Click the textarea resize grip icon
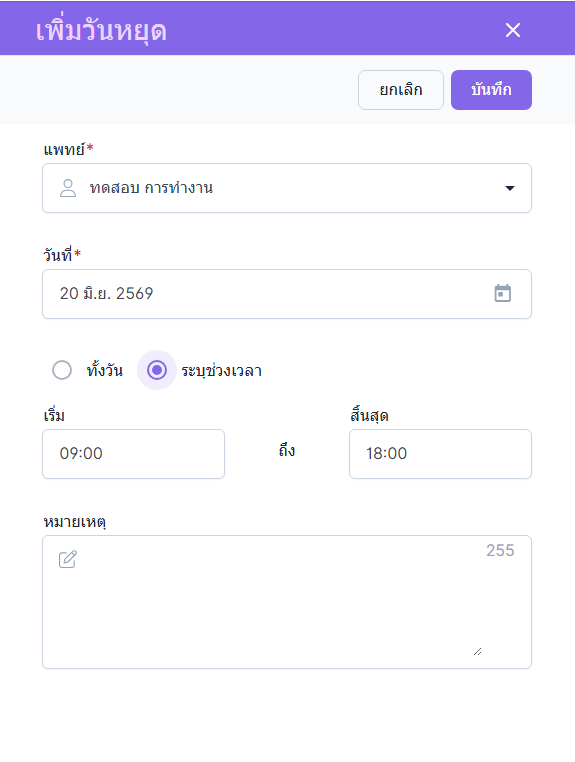 [x=477, y=652]
